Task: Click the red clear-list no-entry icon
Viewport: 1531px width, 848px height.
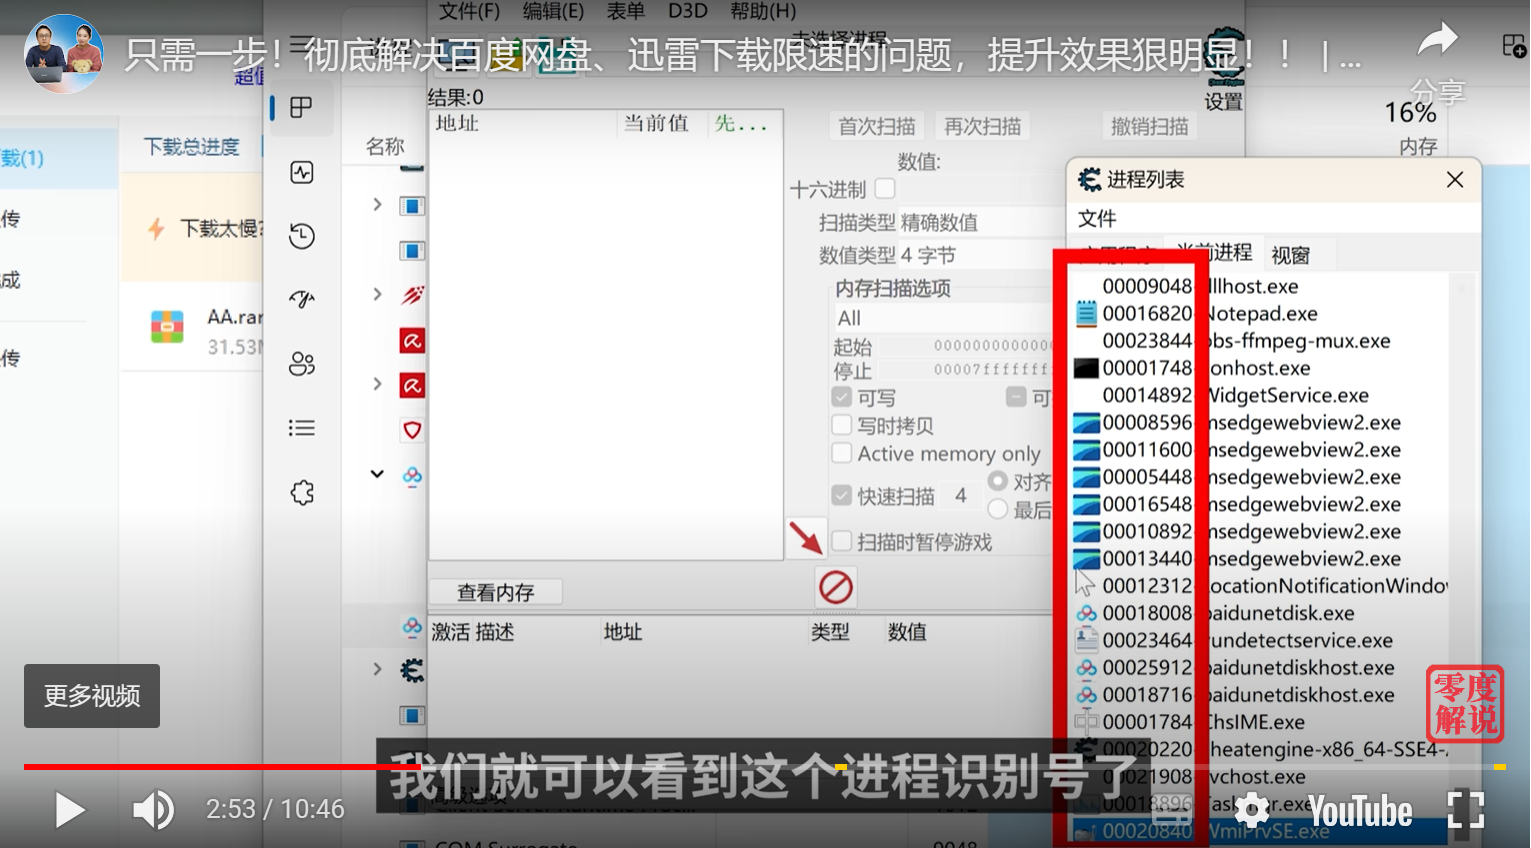Action: (x=836, y=587)
